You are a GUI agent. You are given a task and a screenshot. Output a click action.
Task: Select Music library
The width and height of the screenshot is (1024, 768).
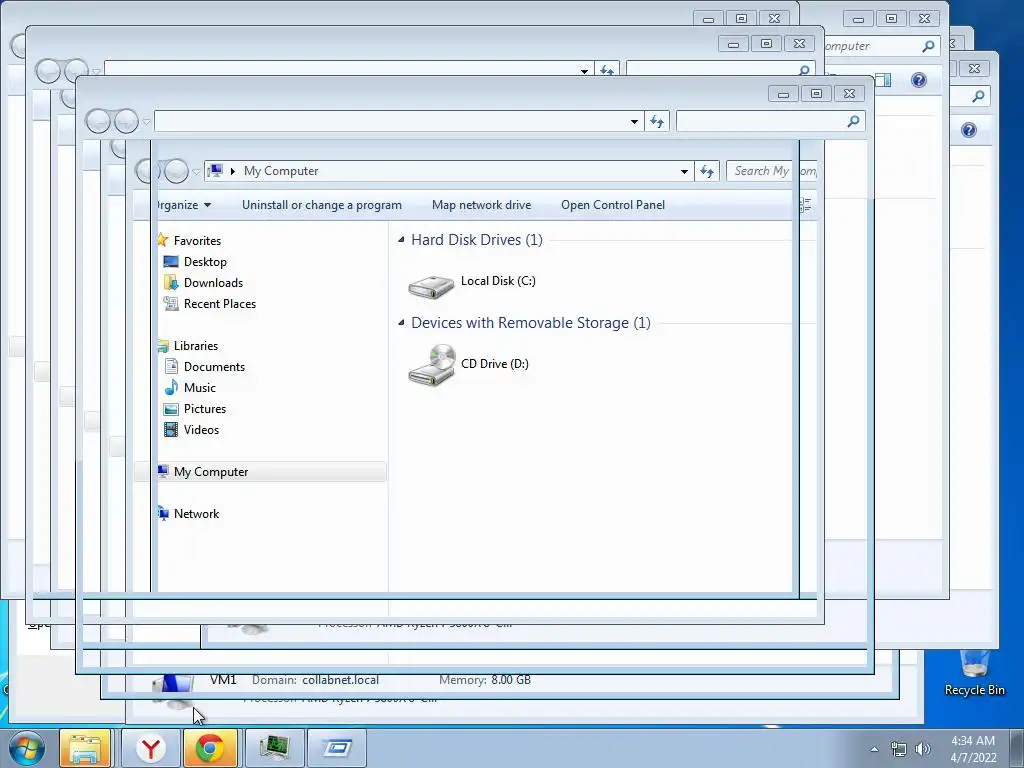point(199,387)
